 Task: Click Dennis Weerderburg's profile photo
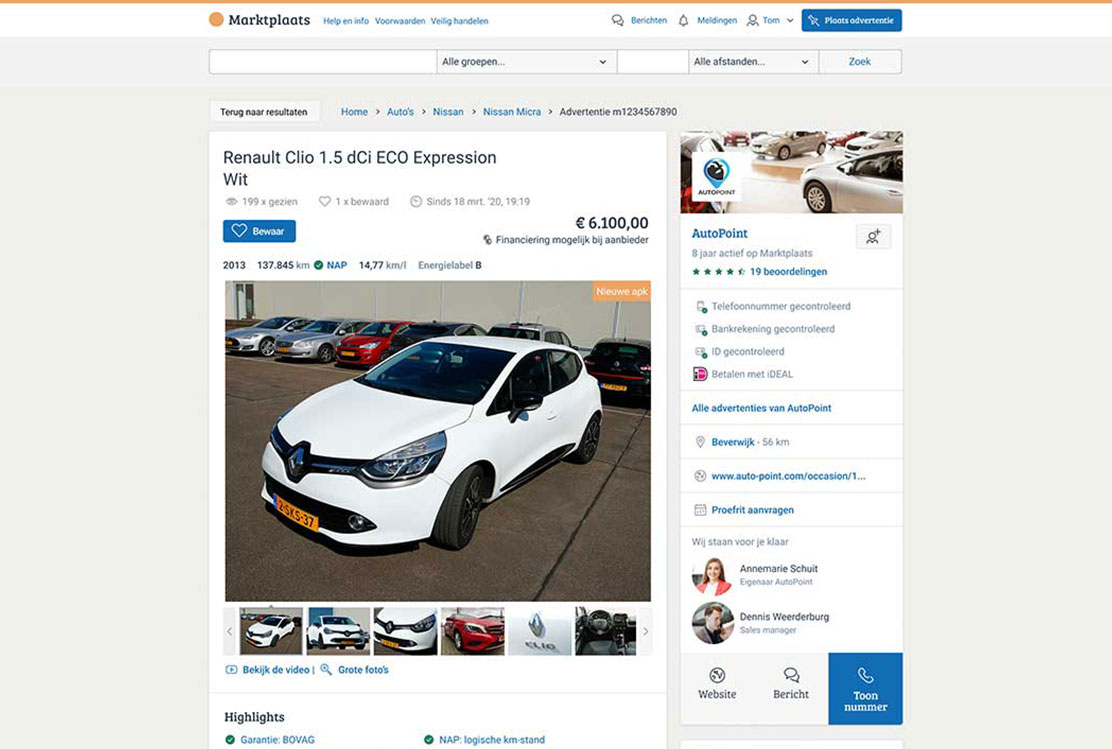(x=713, y=623)
